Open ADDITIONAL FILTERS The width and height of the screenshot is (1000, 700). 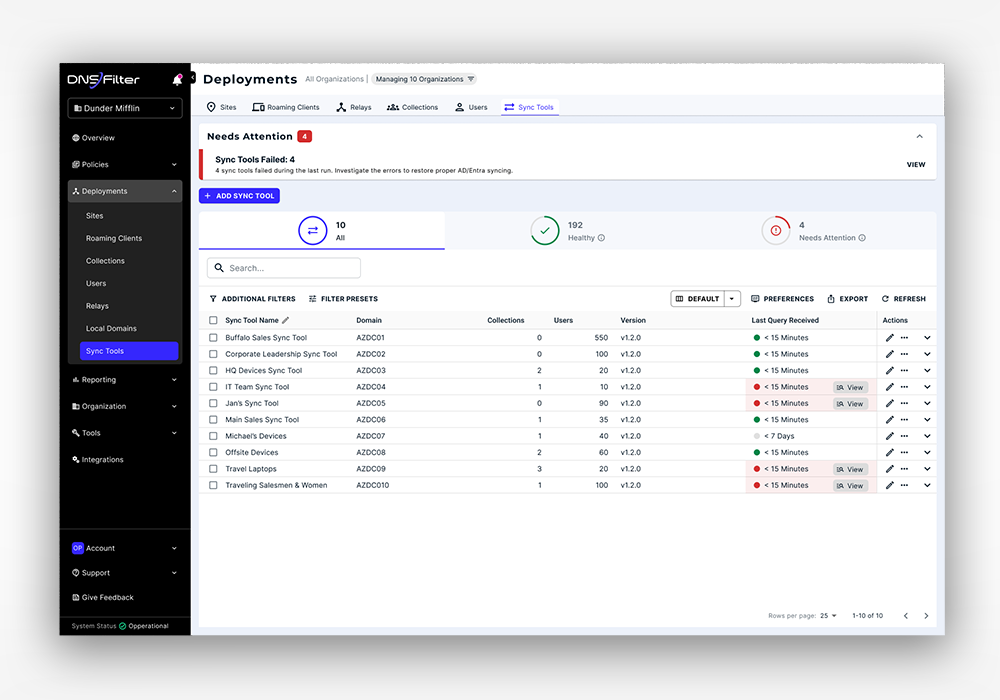coord(253,298)
